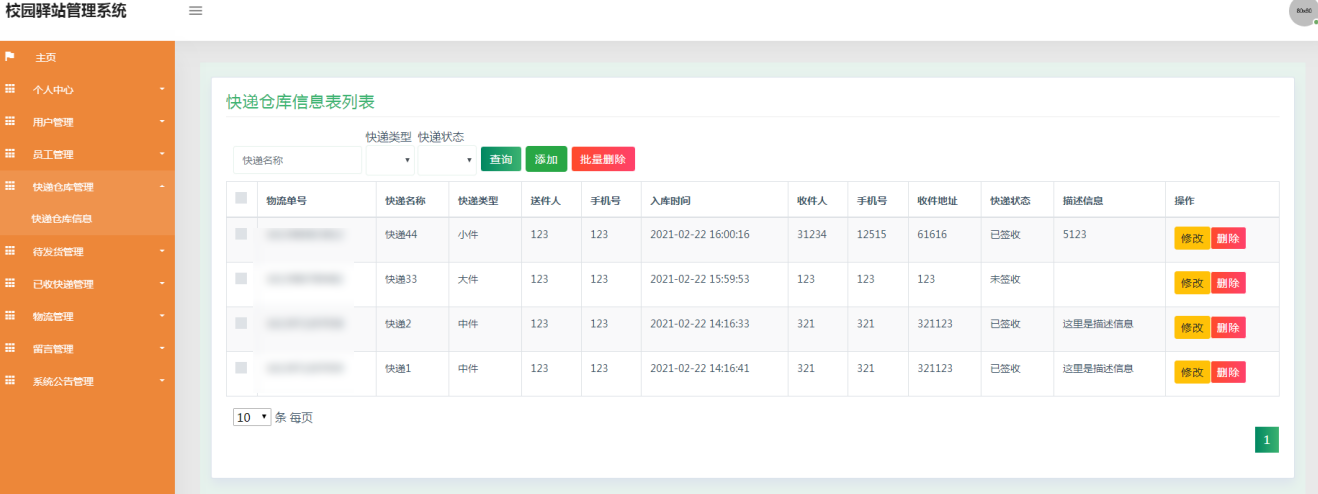
Task: Expand the 待发货管理 menu arrow
Action: [162, 251]
